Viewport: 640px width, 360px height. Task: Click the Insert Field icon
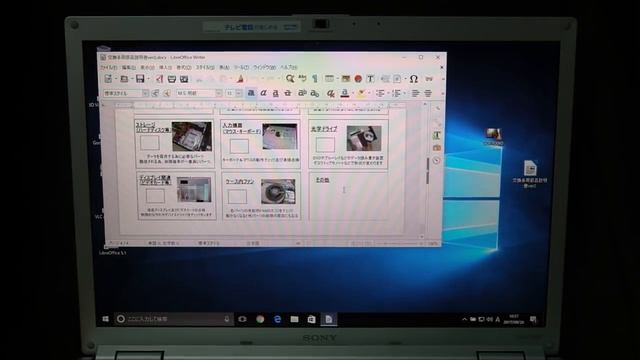click(x=397, y=79)
